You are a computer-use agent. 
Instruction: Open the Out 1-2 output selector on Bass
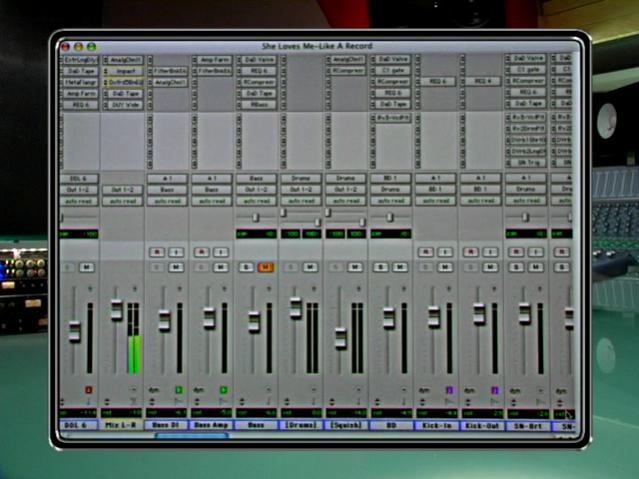coord(256,189)
